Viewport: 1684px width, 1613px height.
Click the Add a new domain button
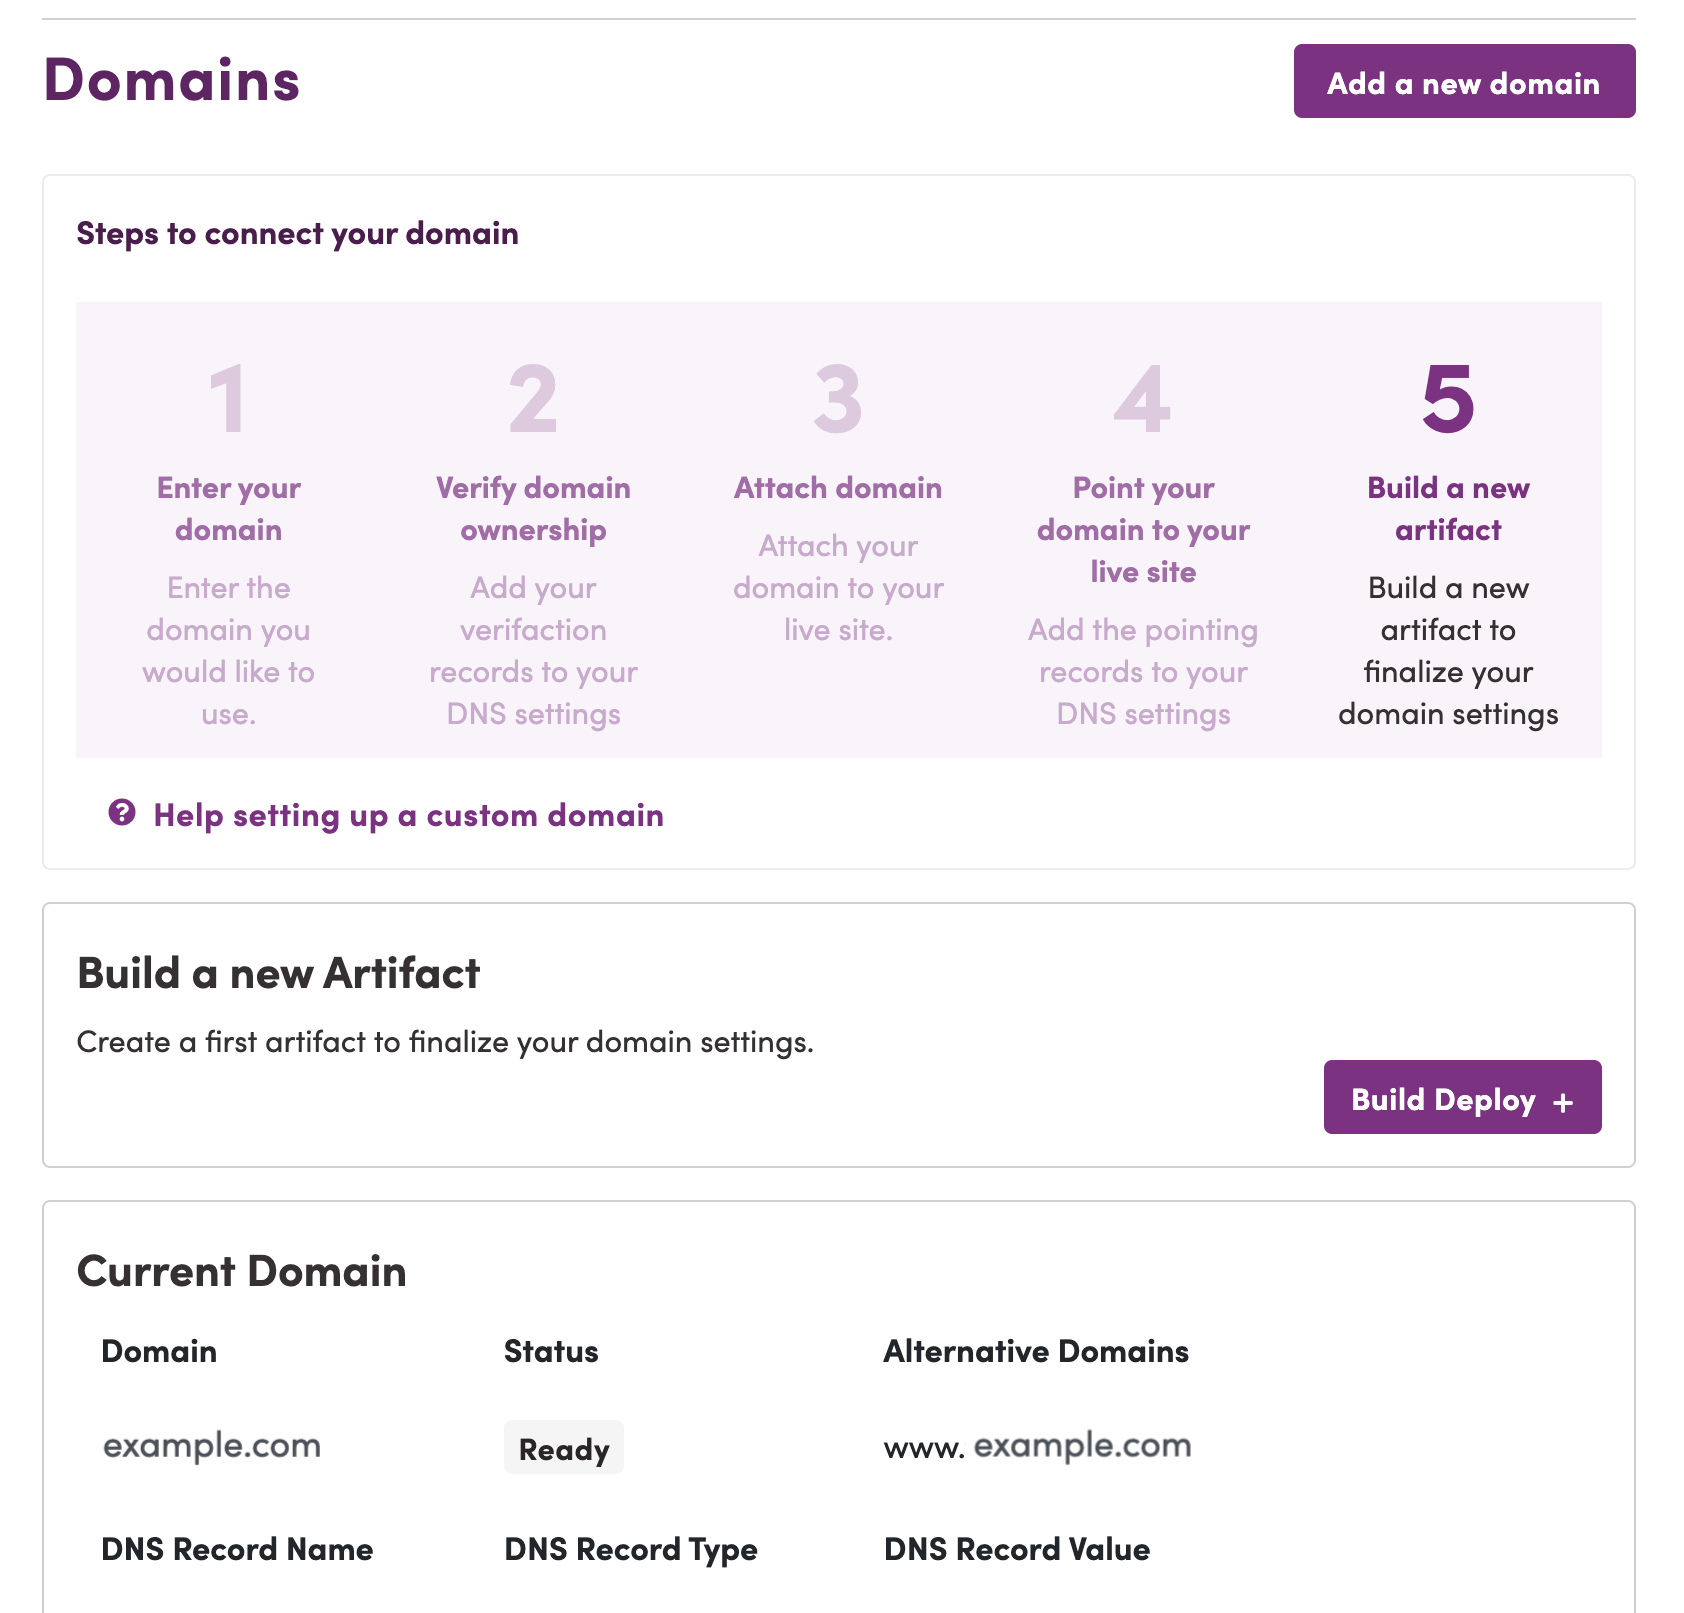[x=1464, y=81]
